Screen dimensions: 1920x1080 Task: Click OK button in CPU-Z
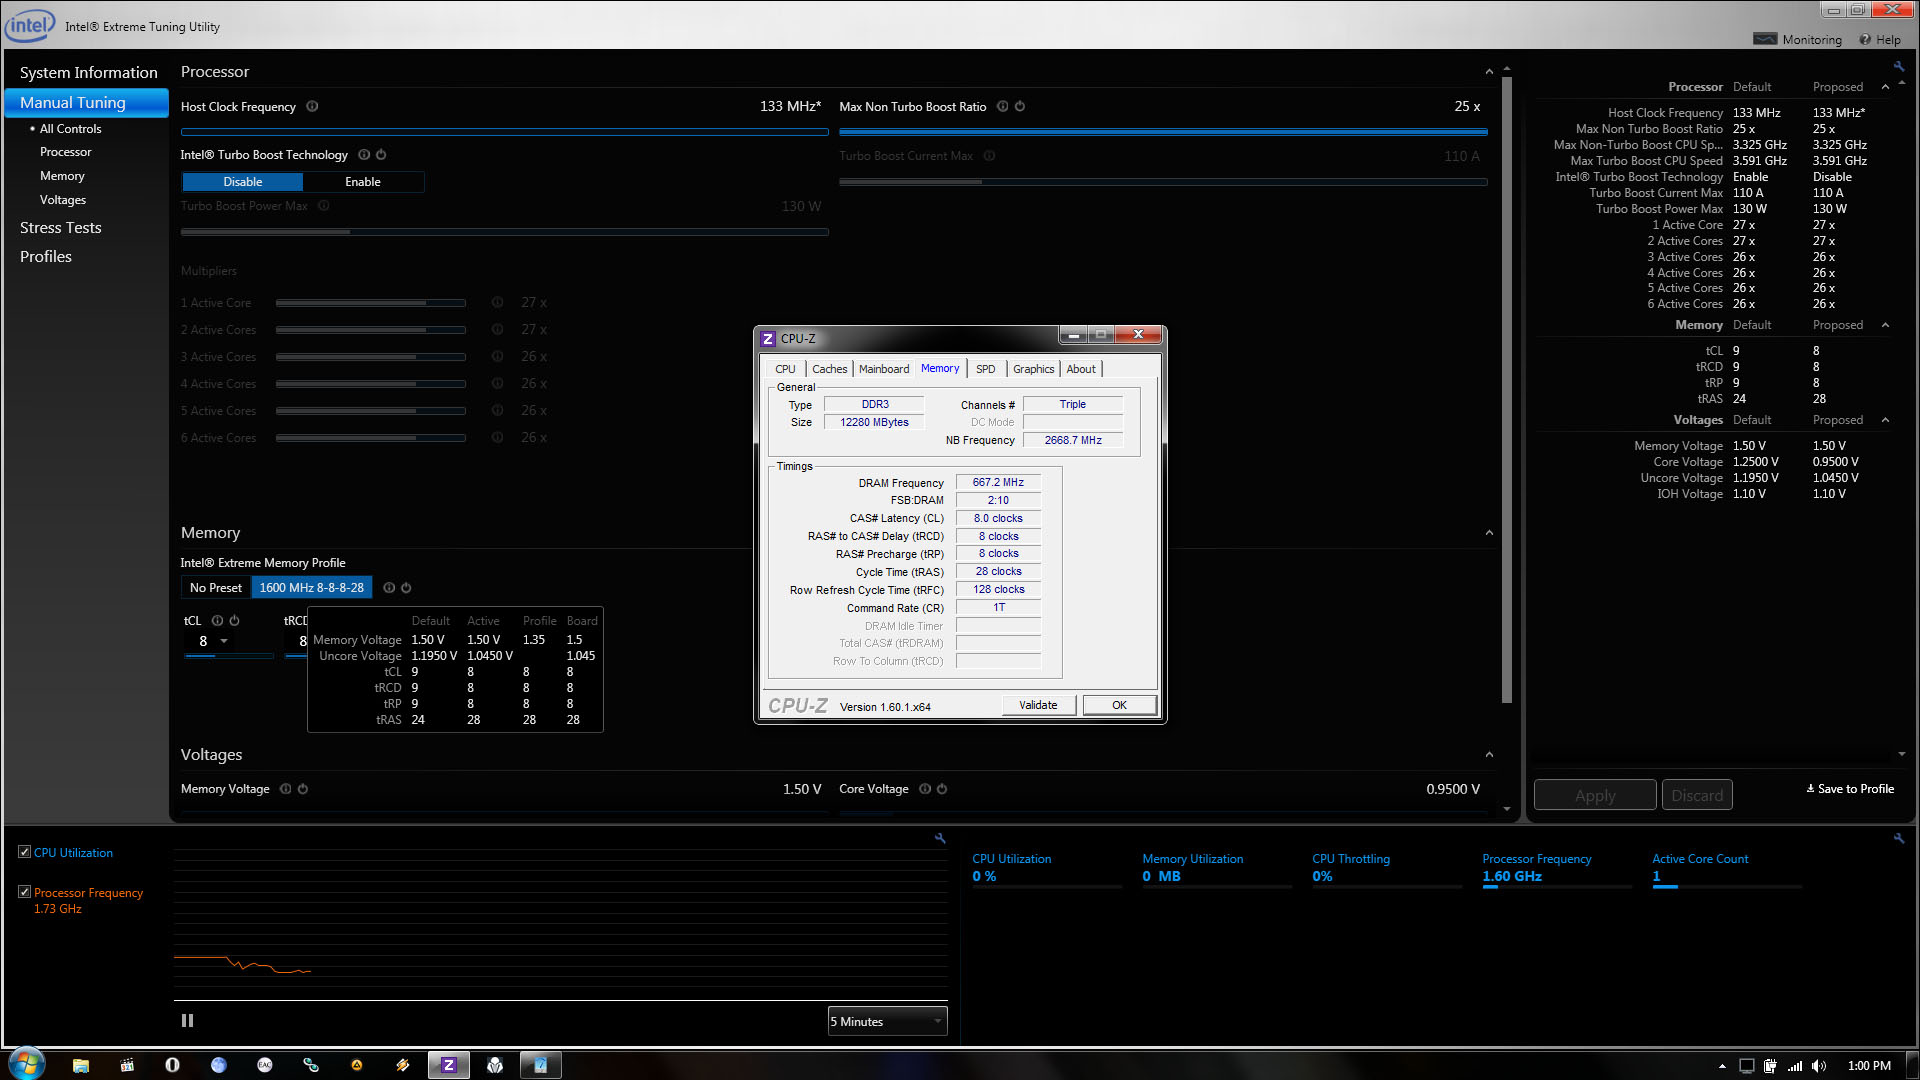click(x=1119, y=705)
